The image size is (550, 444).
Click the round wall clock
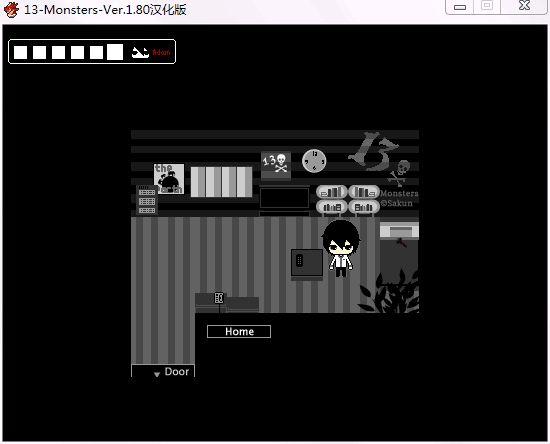[x=314, y=161]
